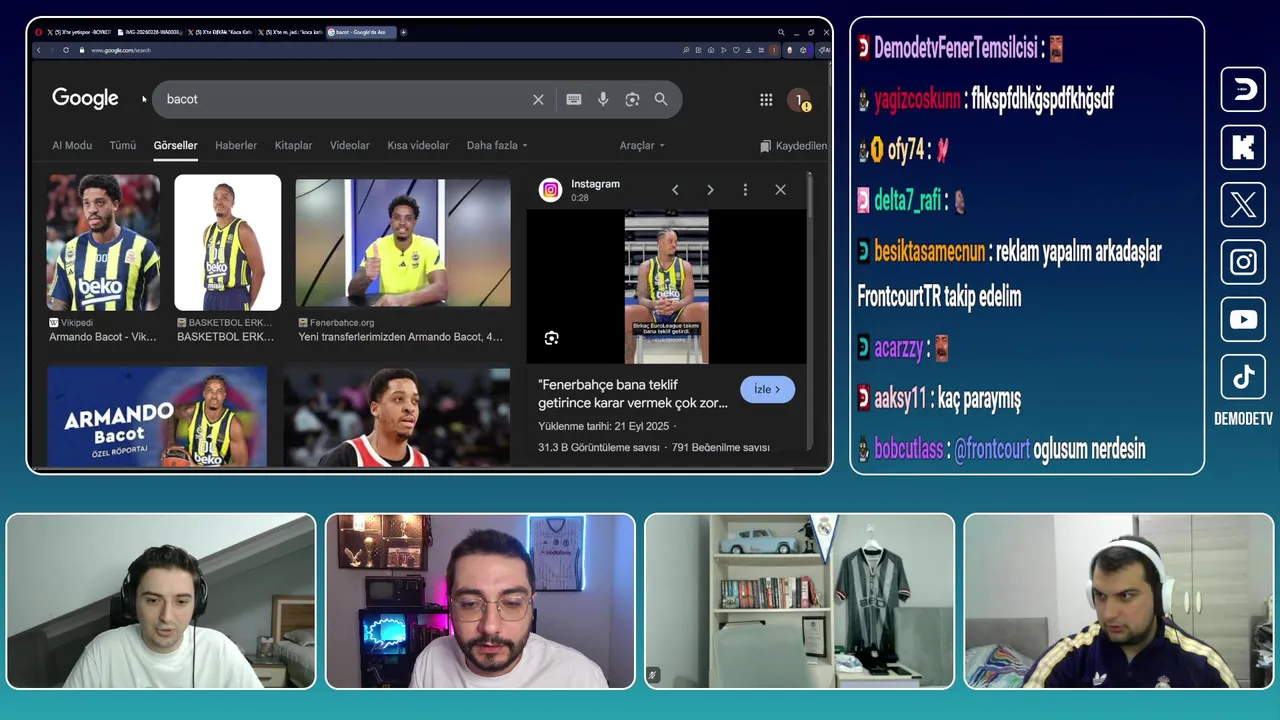The width and height of the screenshot is (1280, 720).
Task: Switch to the 'X'te yetinpor' browser tab
Action: click(79, 32)
